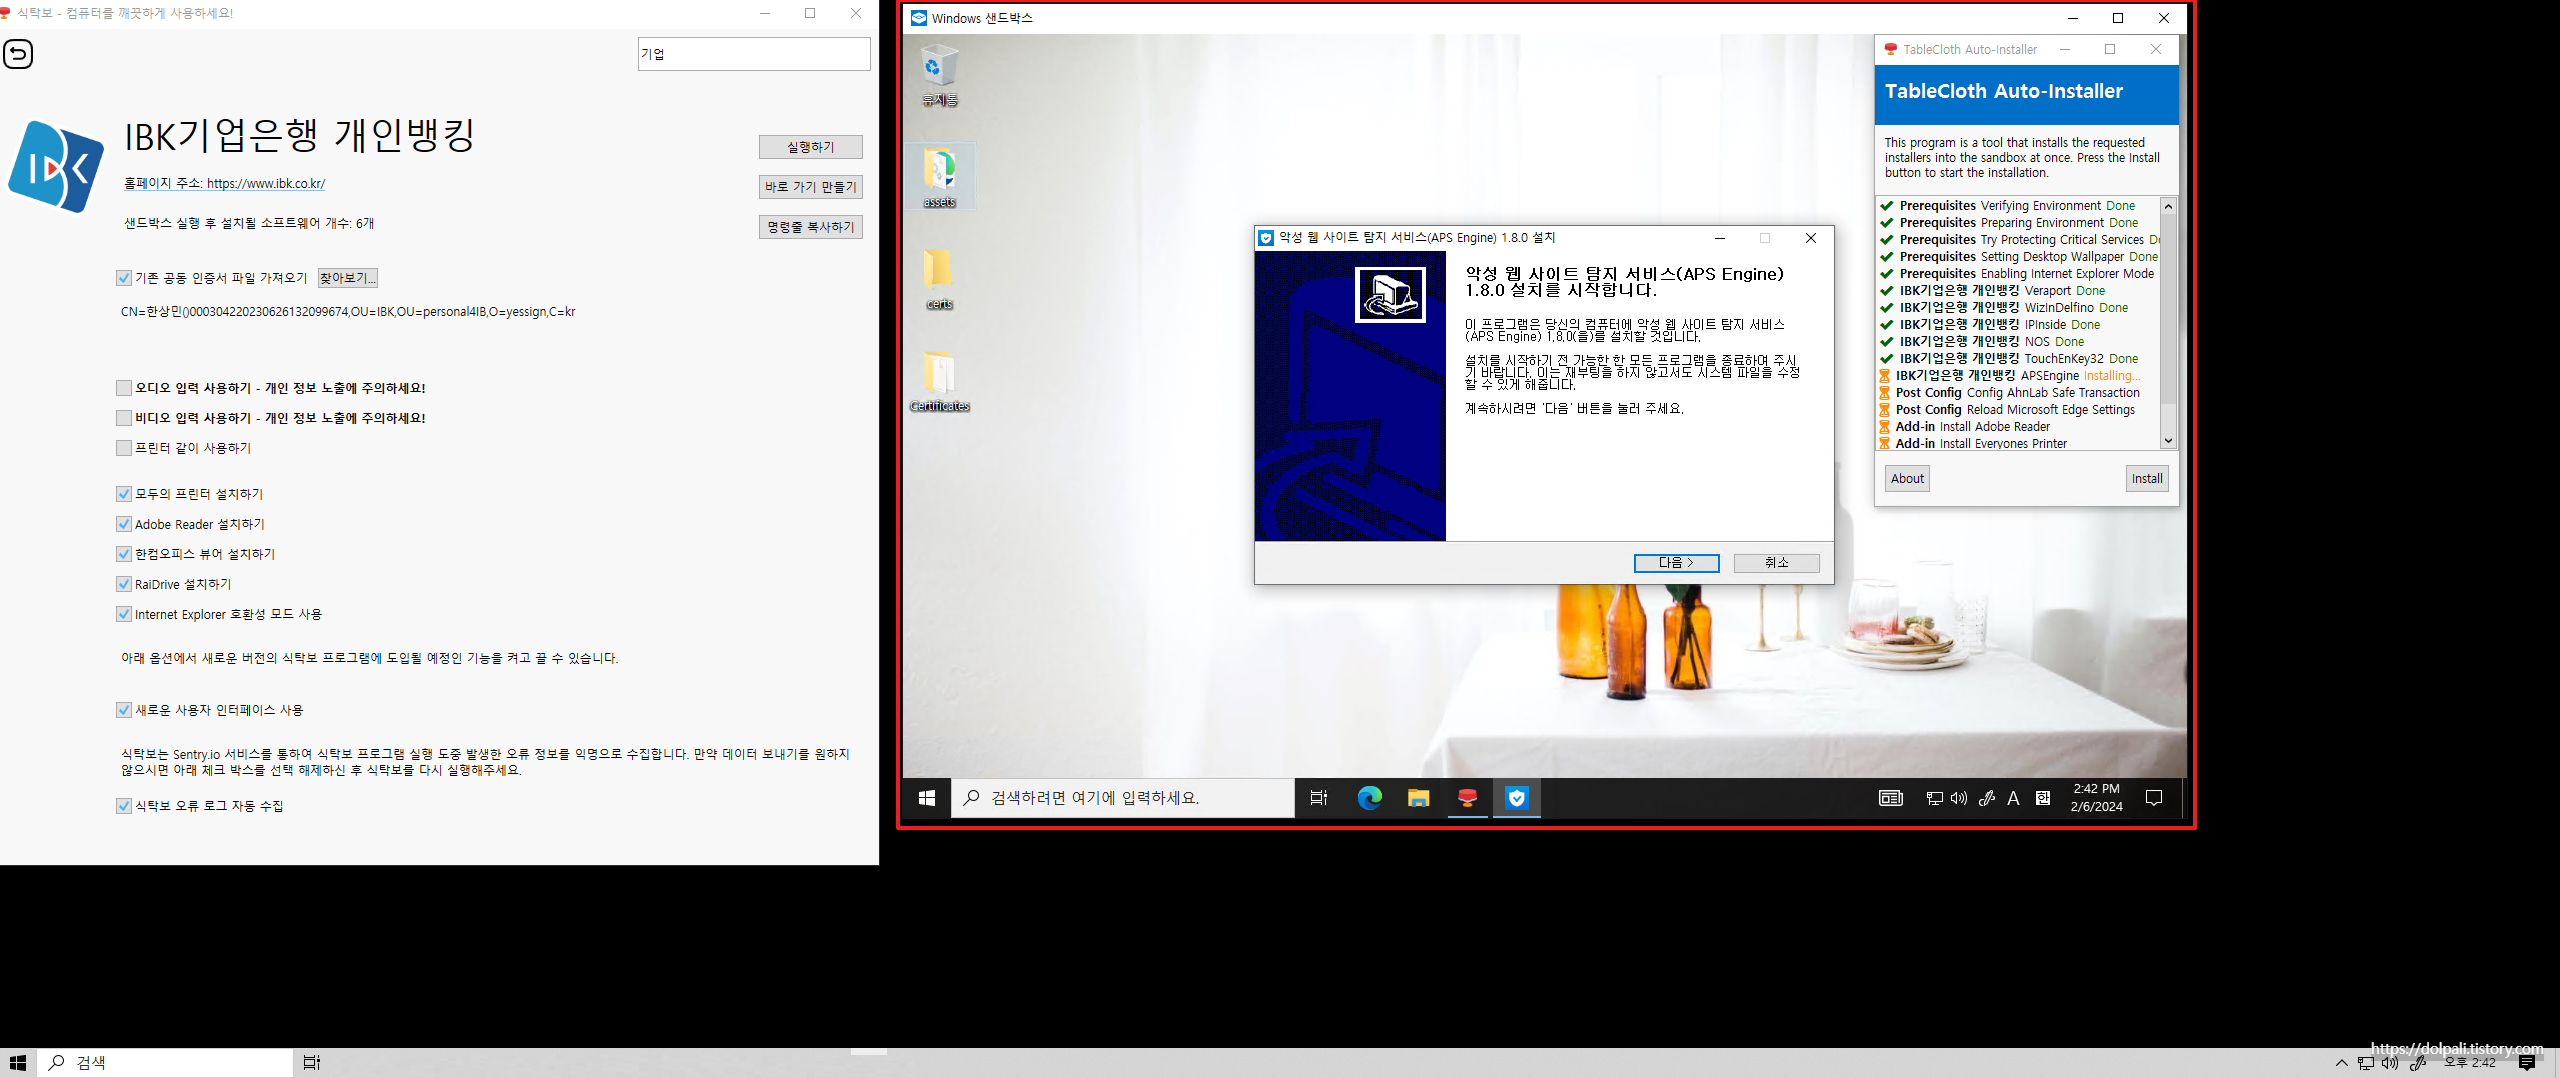Image resolution: width=2560 pixels, height=1078 pixels.
Task: Toggle 새로운 사용자 인터페이스 사용 checkbox
Action: [x=124, y=710]
